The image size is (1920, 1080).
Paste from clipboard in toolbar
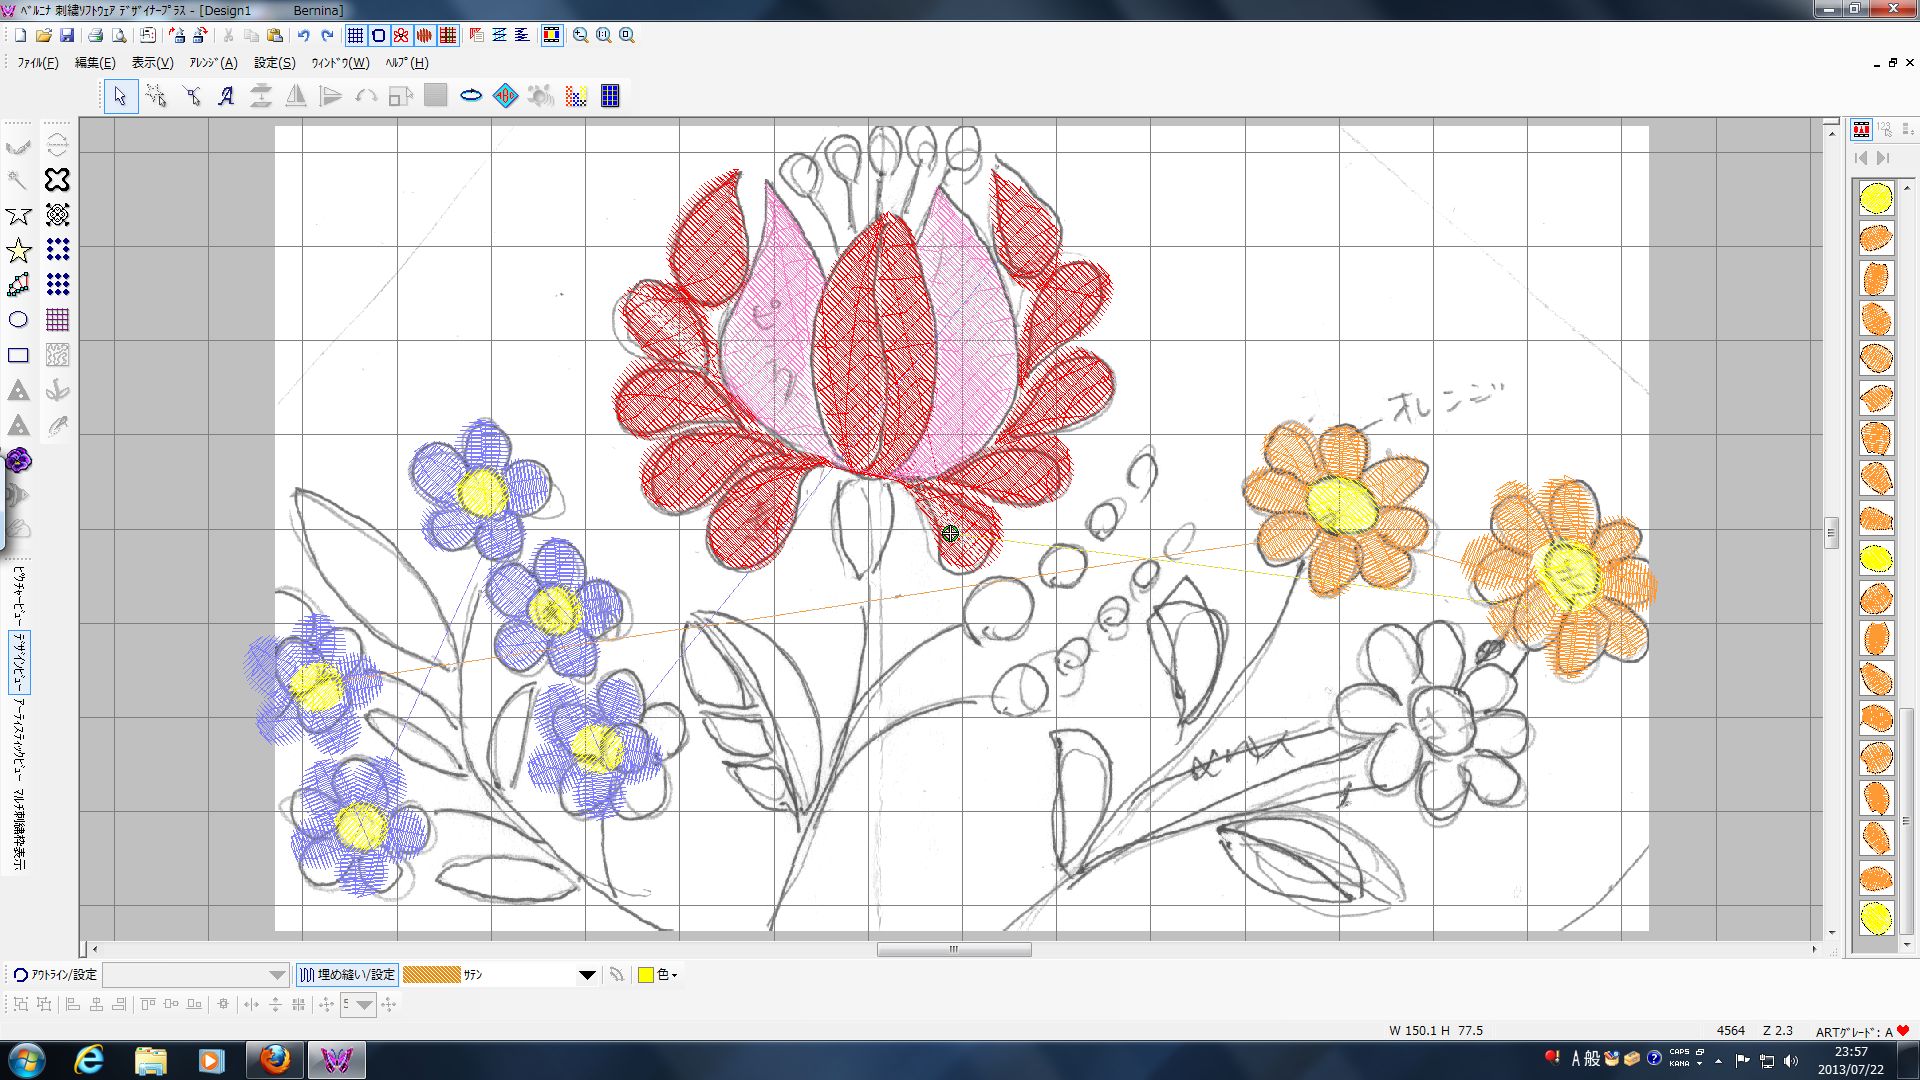click(x=275, y=35)
